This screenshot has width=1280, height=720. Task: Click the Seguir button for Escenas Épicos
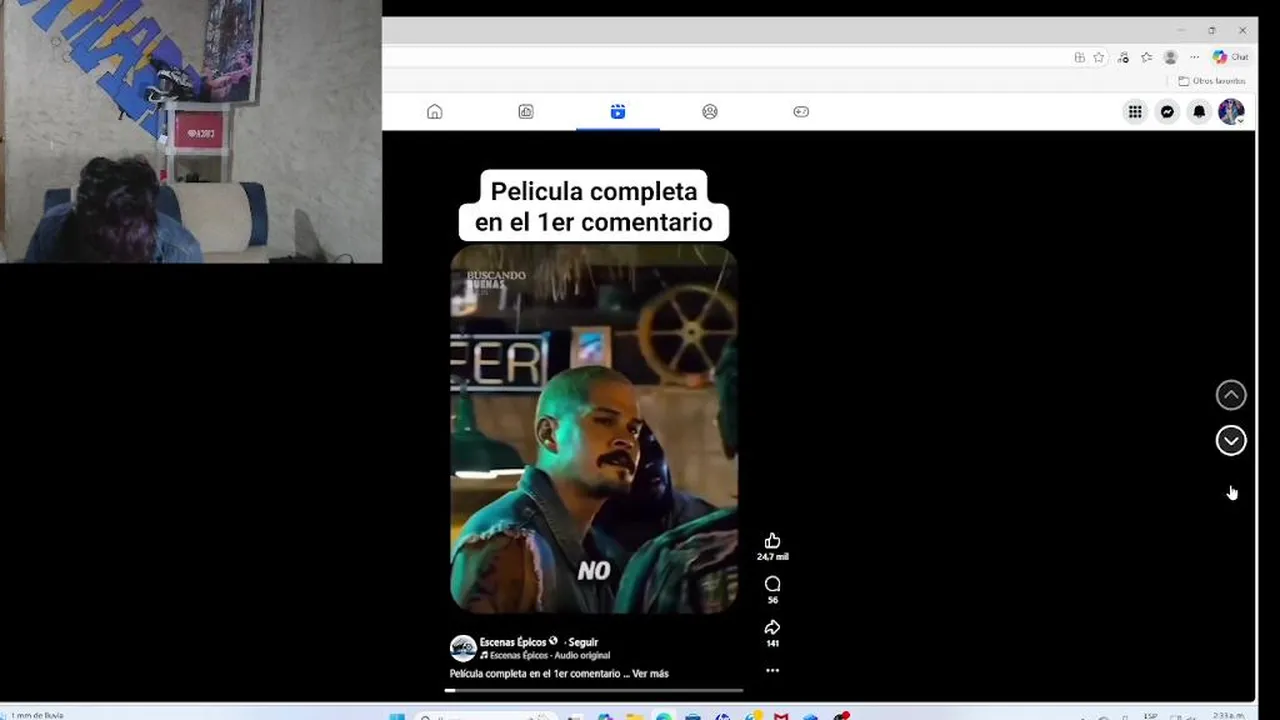[583, 642]
